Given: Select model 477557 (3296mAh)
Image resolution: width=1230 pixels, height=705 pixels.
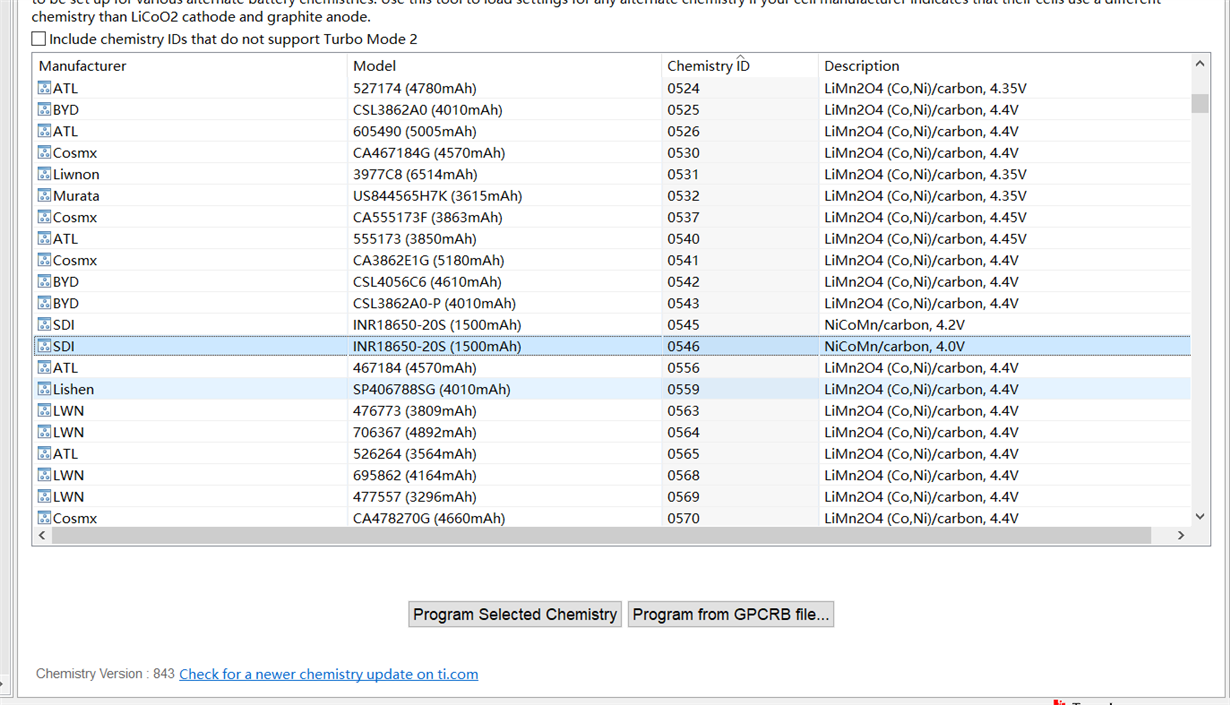Looking at the screenshot, I should pyautogui.click(x=415, y=497).
